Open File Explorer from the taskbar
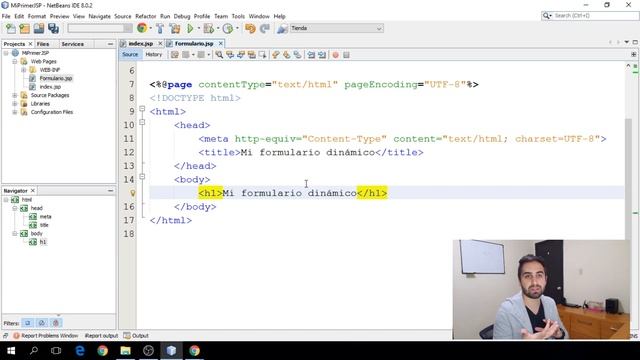Viewport: 640px width, 360px height. [125, 351]
